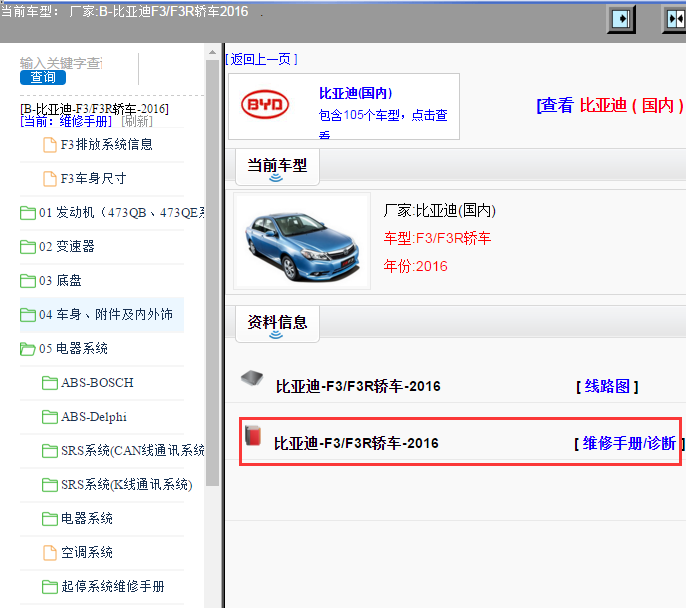
Task: Click folder icon for SRS系统(K线通讯系统)
Action: point(49,485)
